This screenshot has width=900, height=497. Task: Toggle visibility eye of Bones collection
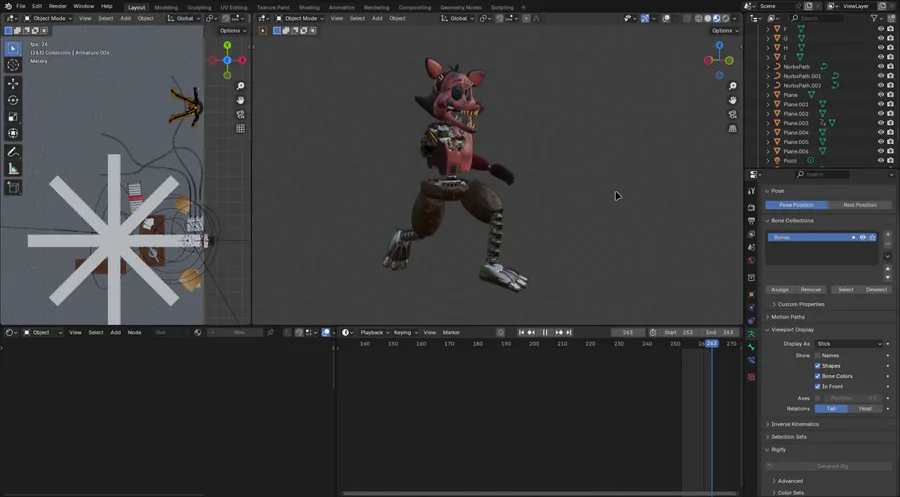[862, 238]
